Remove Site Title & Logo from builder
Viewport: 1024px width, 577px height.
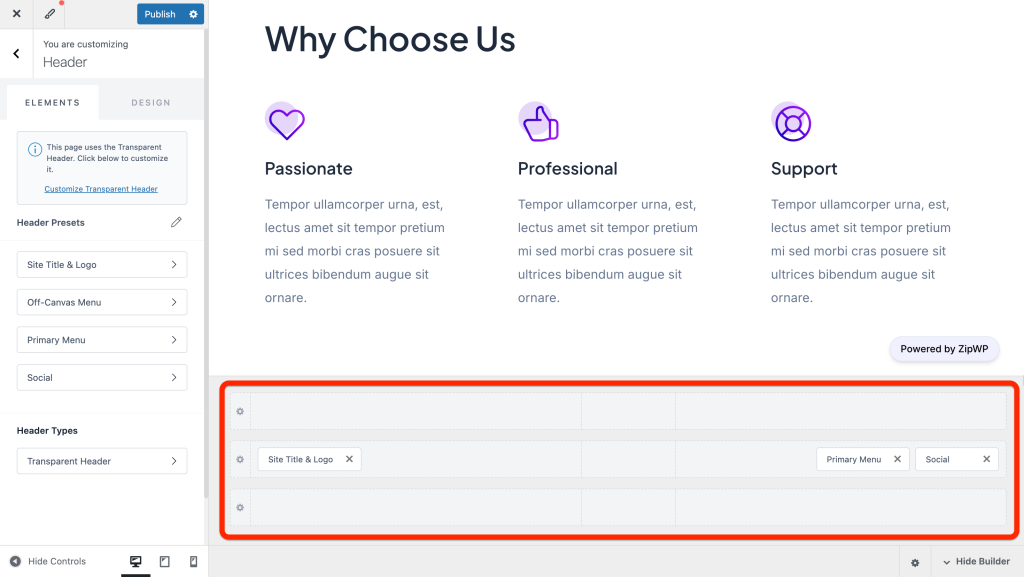point(349,459)
